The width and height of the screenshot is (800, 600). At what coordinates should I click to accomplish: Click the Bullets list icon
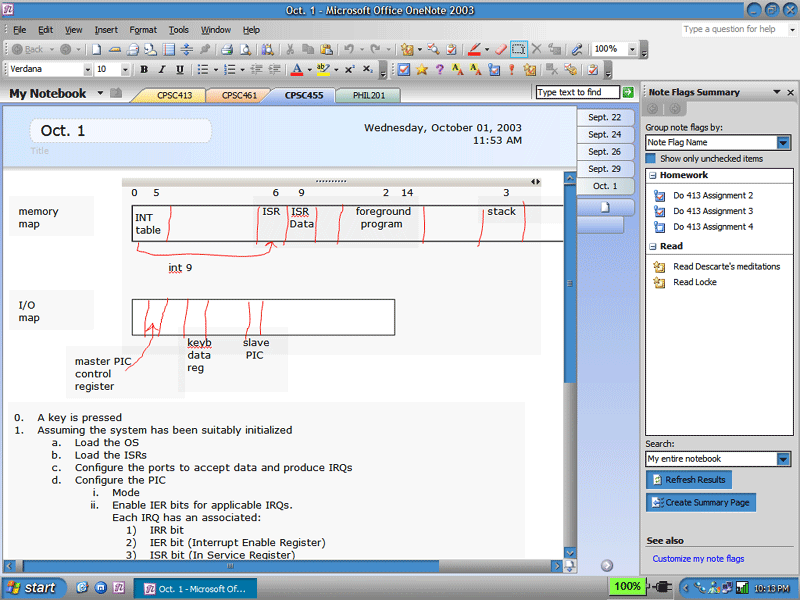click(203, 70)
